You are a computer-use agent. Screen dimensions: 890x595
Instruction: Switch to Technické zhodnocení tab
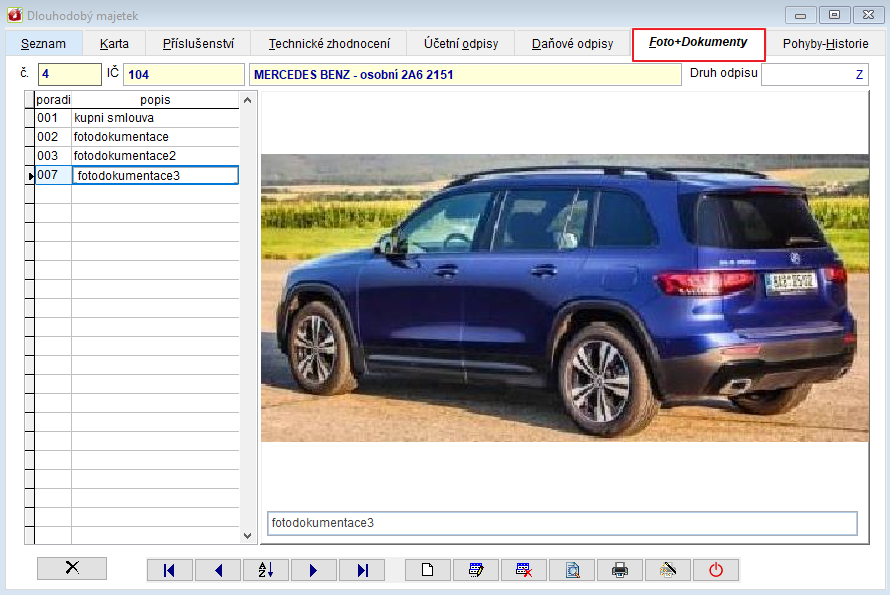(x=329, y=44)
